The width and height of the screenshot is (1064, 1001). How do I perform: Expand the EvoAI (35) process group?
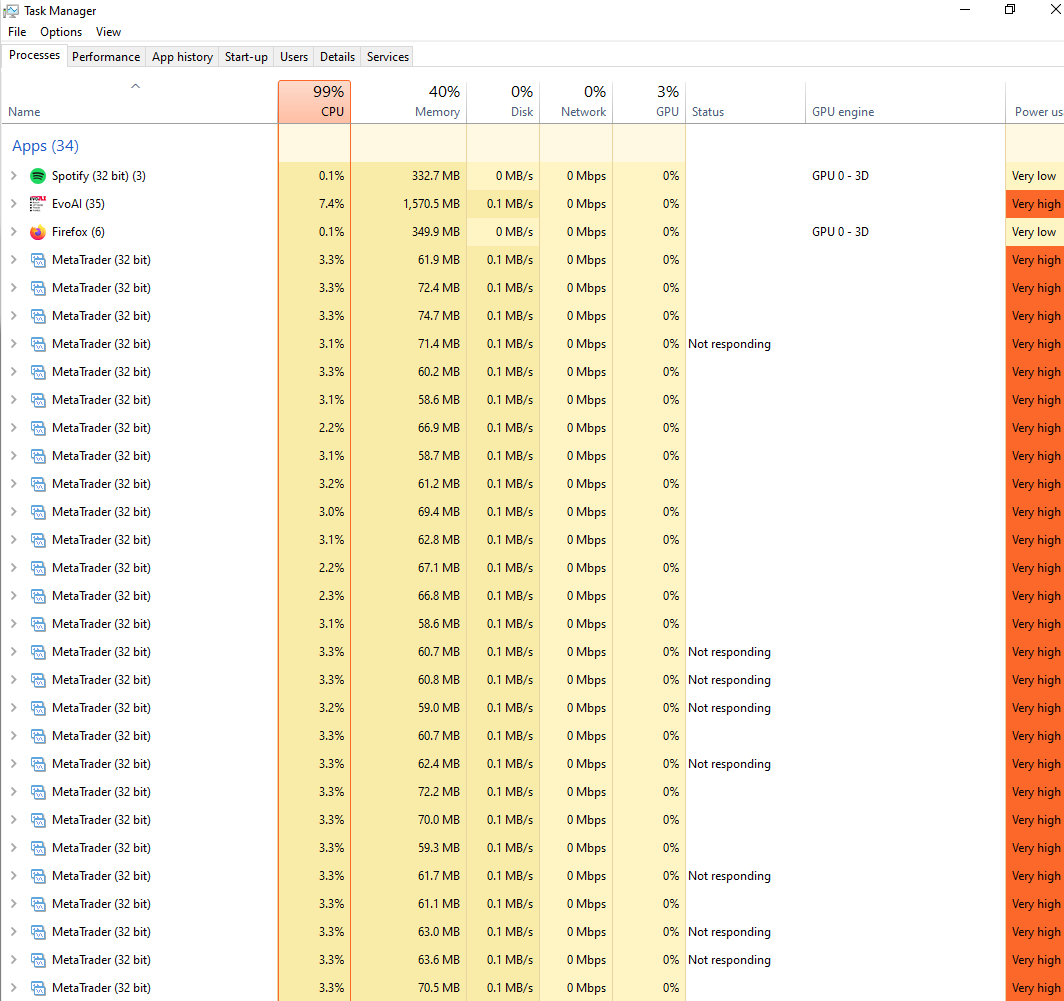click(x=13, y=204)
